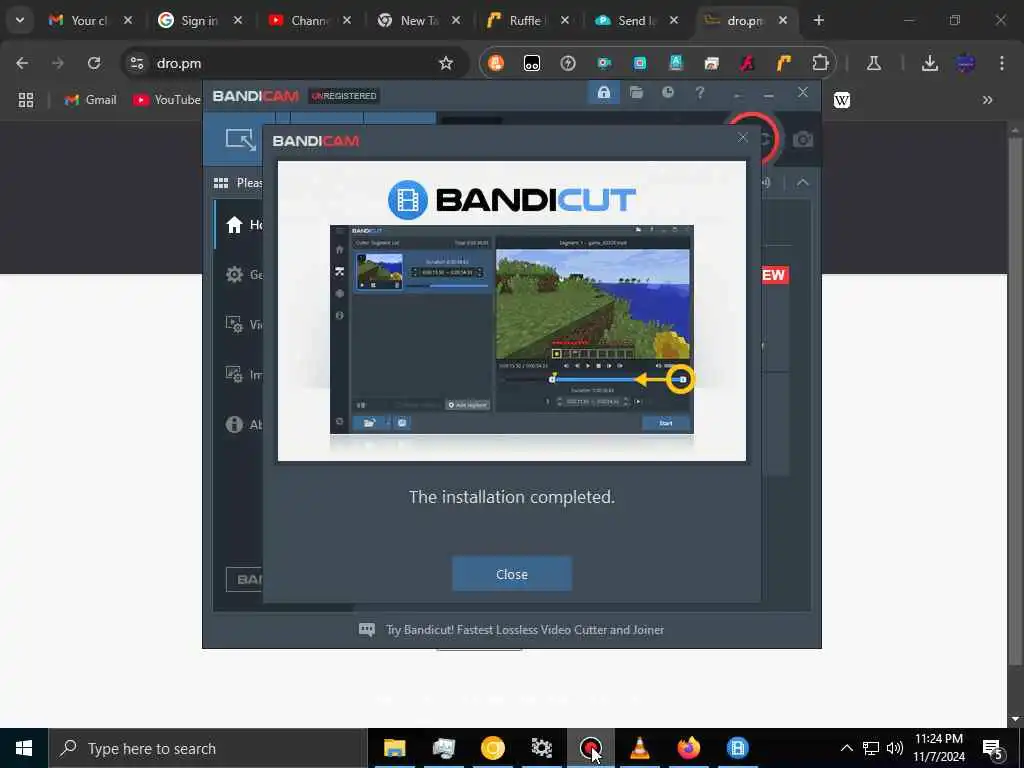Click the Bandicam lock icon
This screenshot has width=1024, height=768.
coord(603,93)
